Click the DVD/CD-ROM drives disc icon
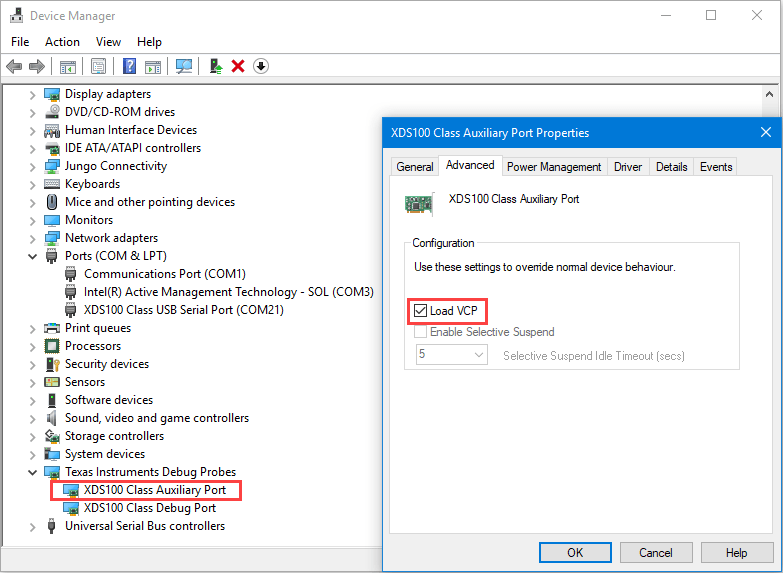This screenshot has height=573, width=783. pyautogui.click(x=52, y=112)
